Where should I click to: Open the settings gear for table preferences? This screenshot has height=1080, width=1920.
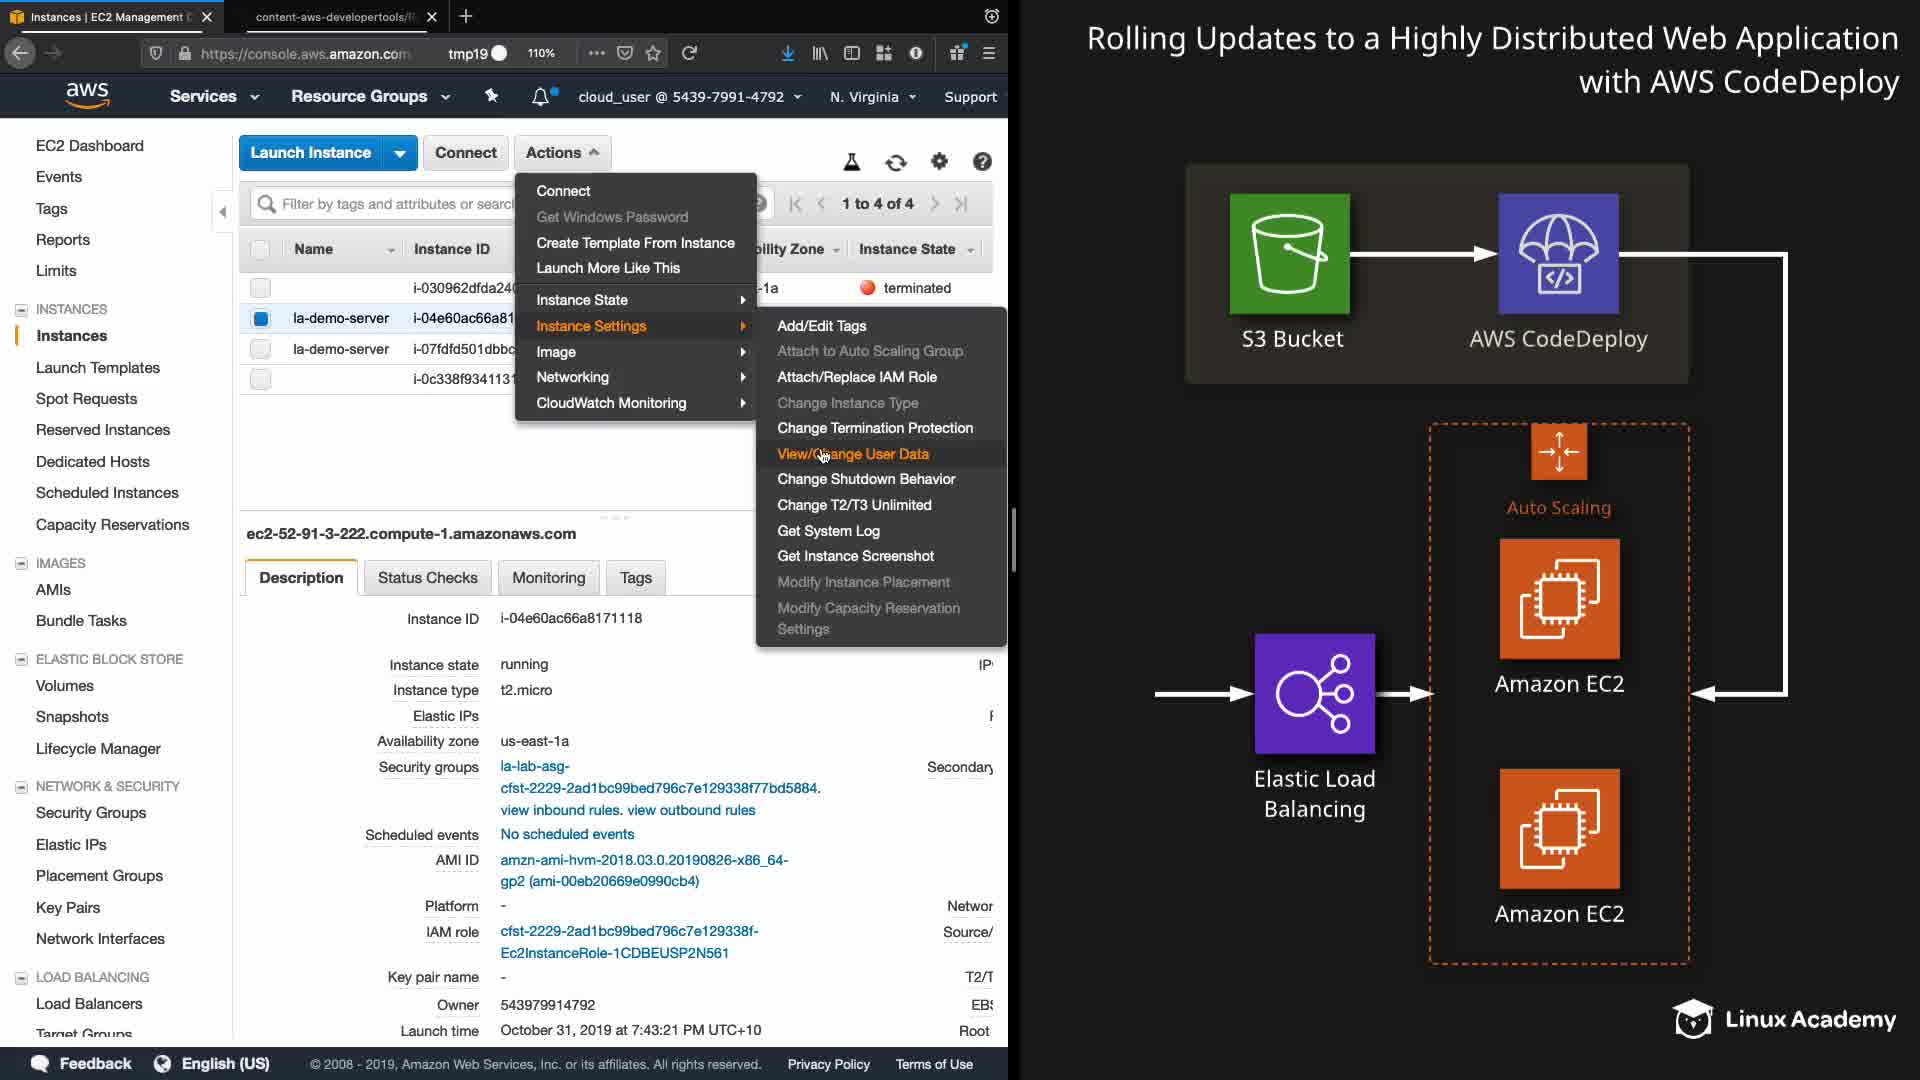pos(939,161)
